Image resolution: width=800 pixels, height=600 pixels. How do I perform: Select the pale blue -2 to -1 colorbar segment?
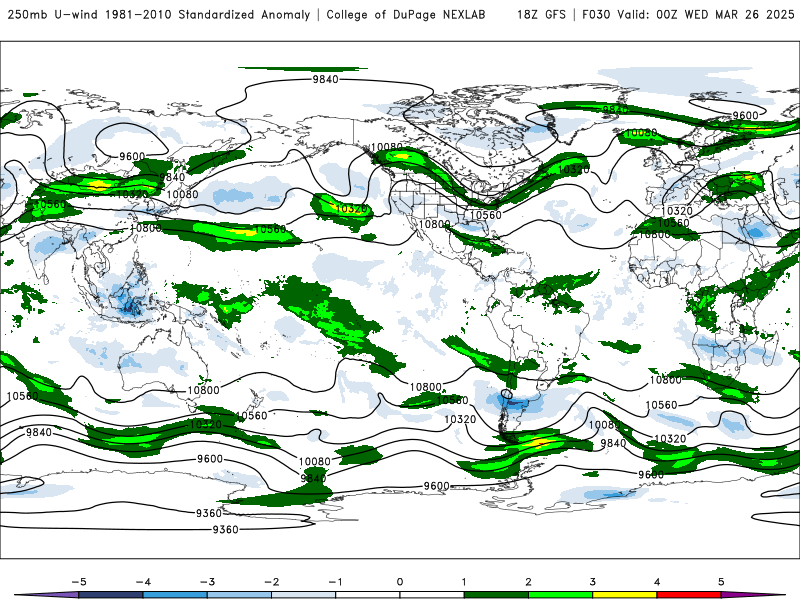pos(304,595)
